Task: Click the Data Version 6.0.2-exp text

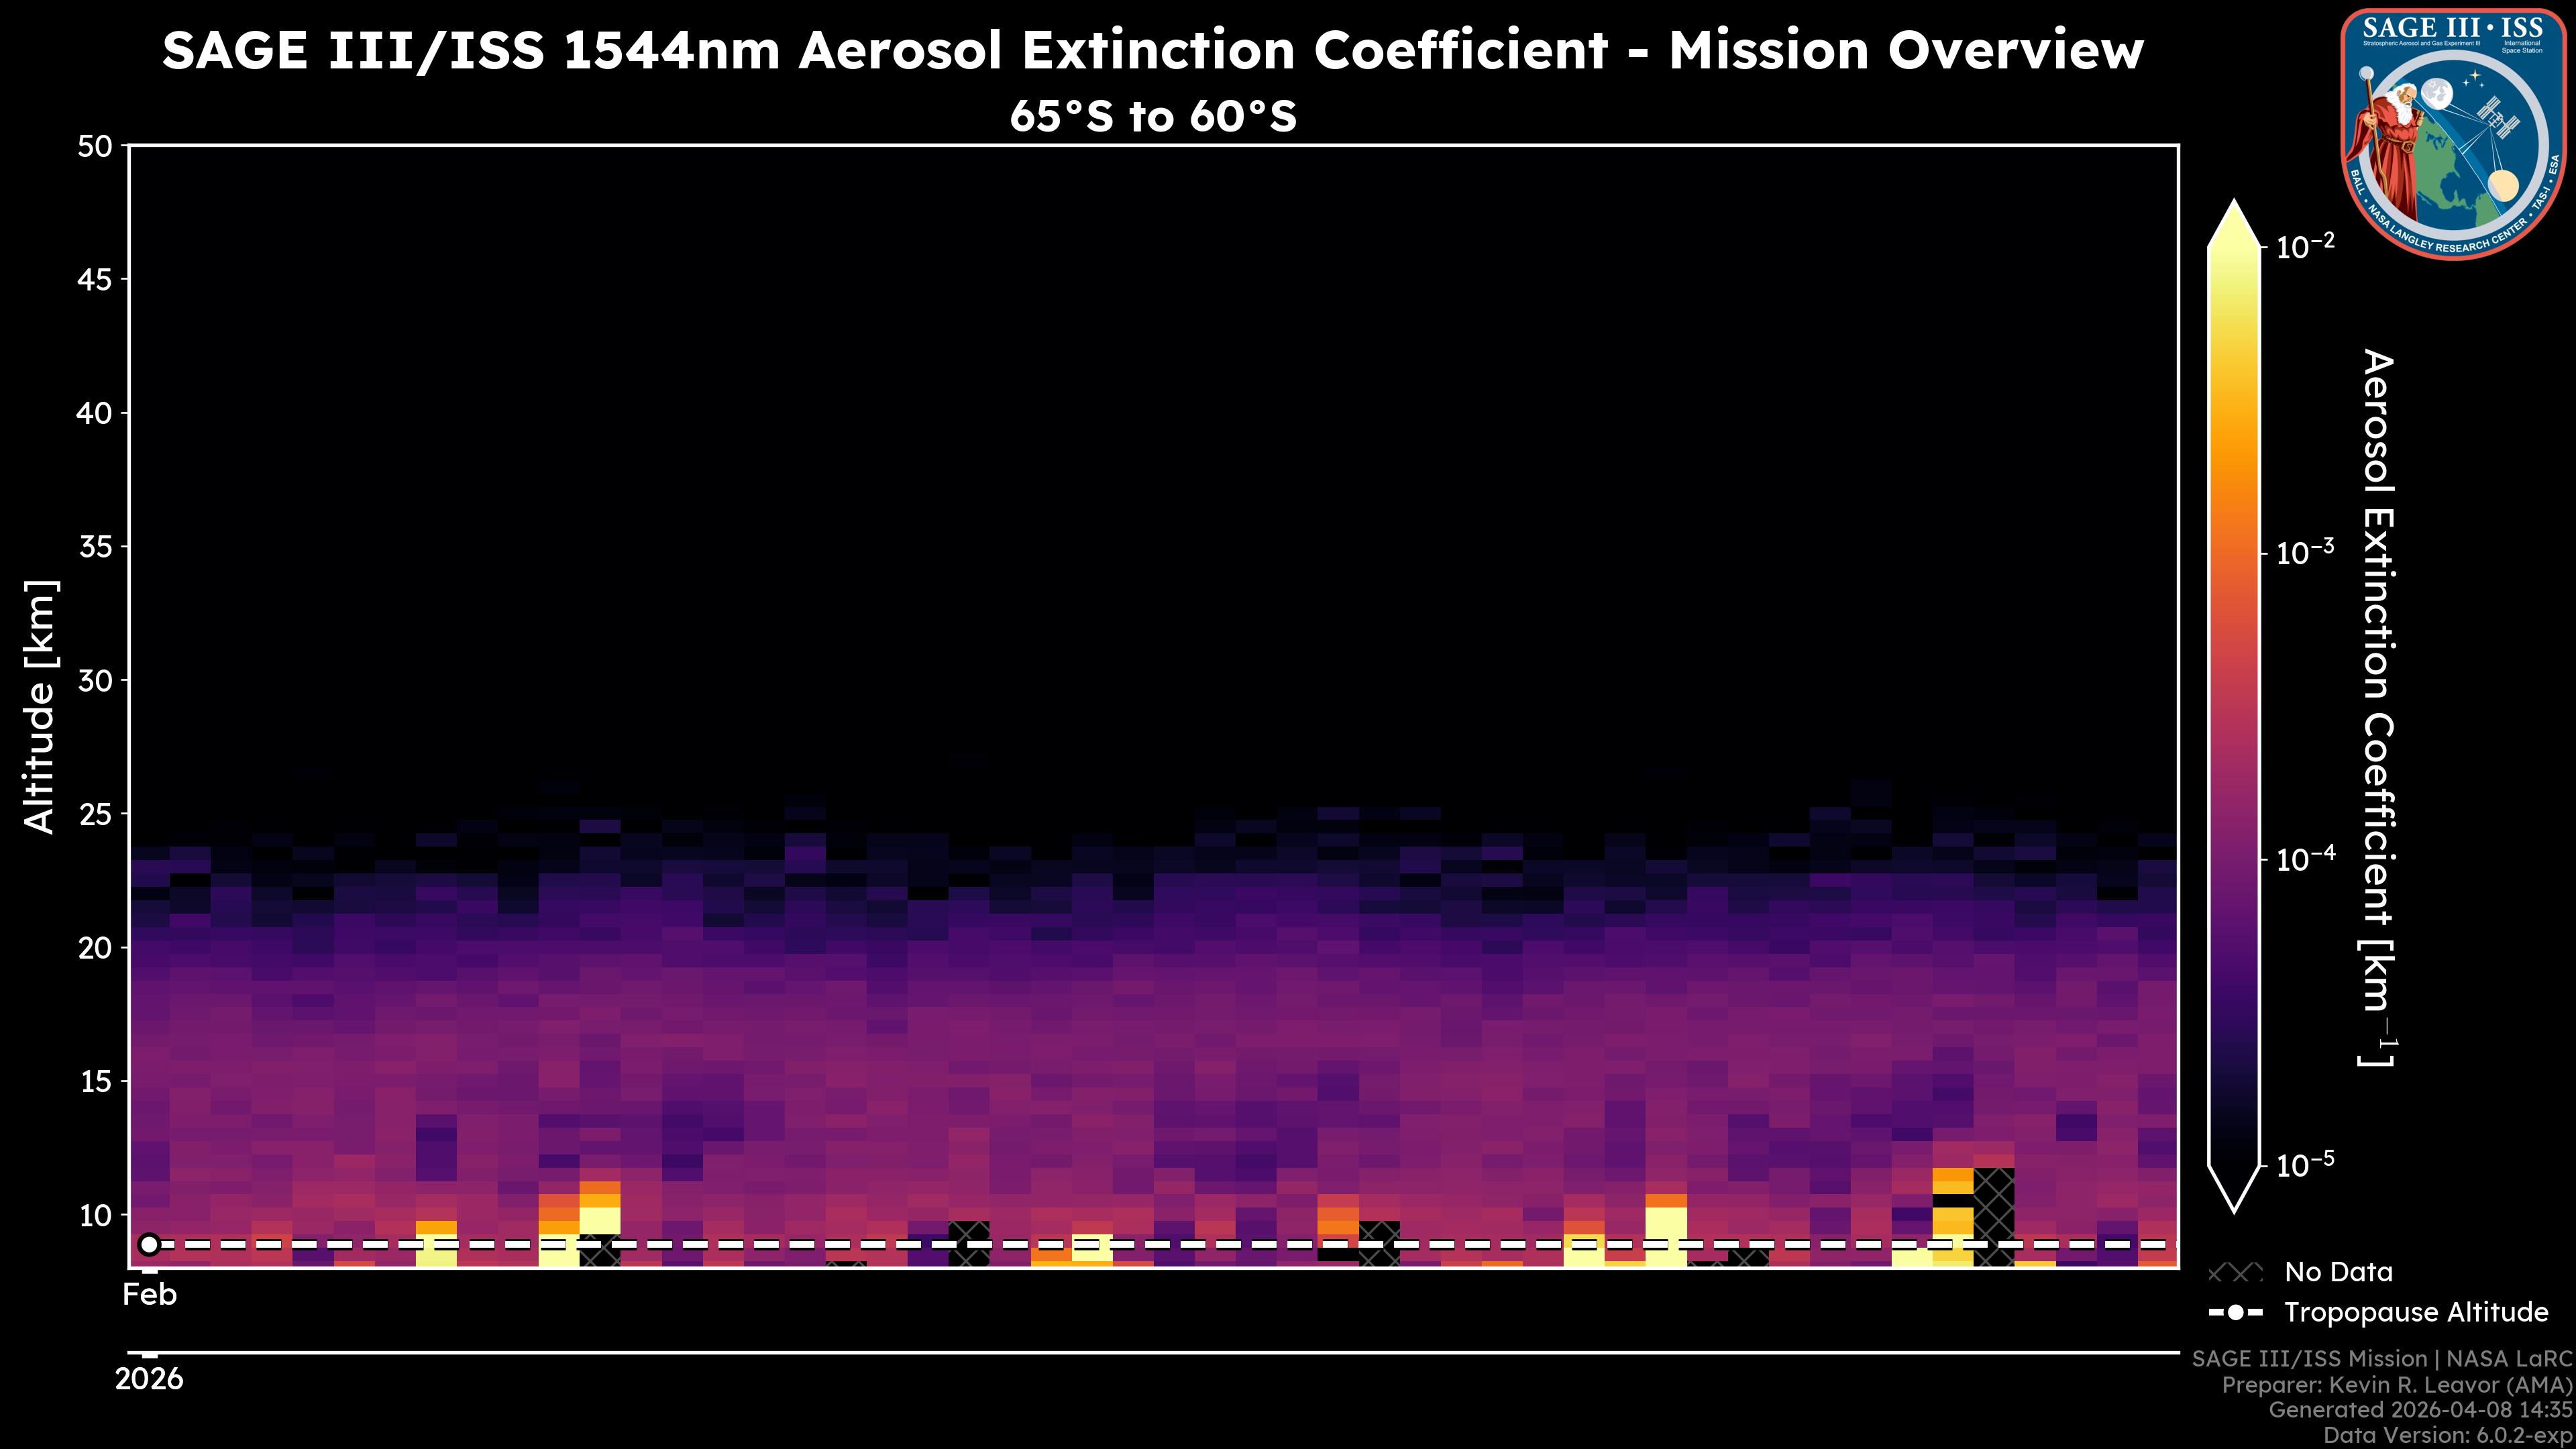Action: [x=2447, y=1435]
